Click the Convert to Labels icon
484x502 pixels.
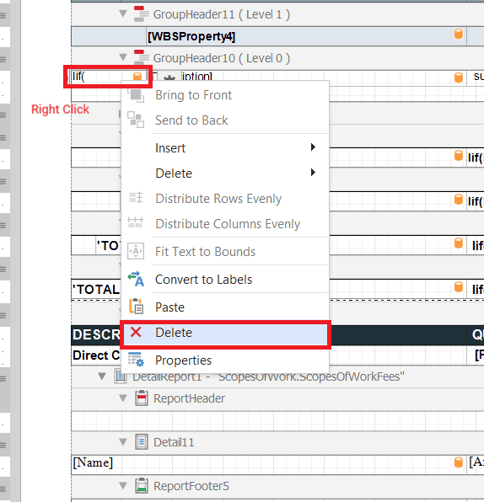click(x=136, y=279)
